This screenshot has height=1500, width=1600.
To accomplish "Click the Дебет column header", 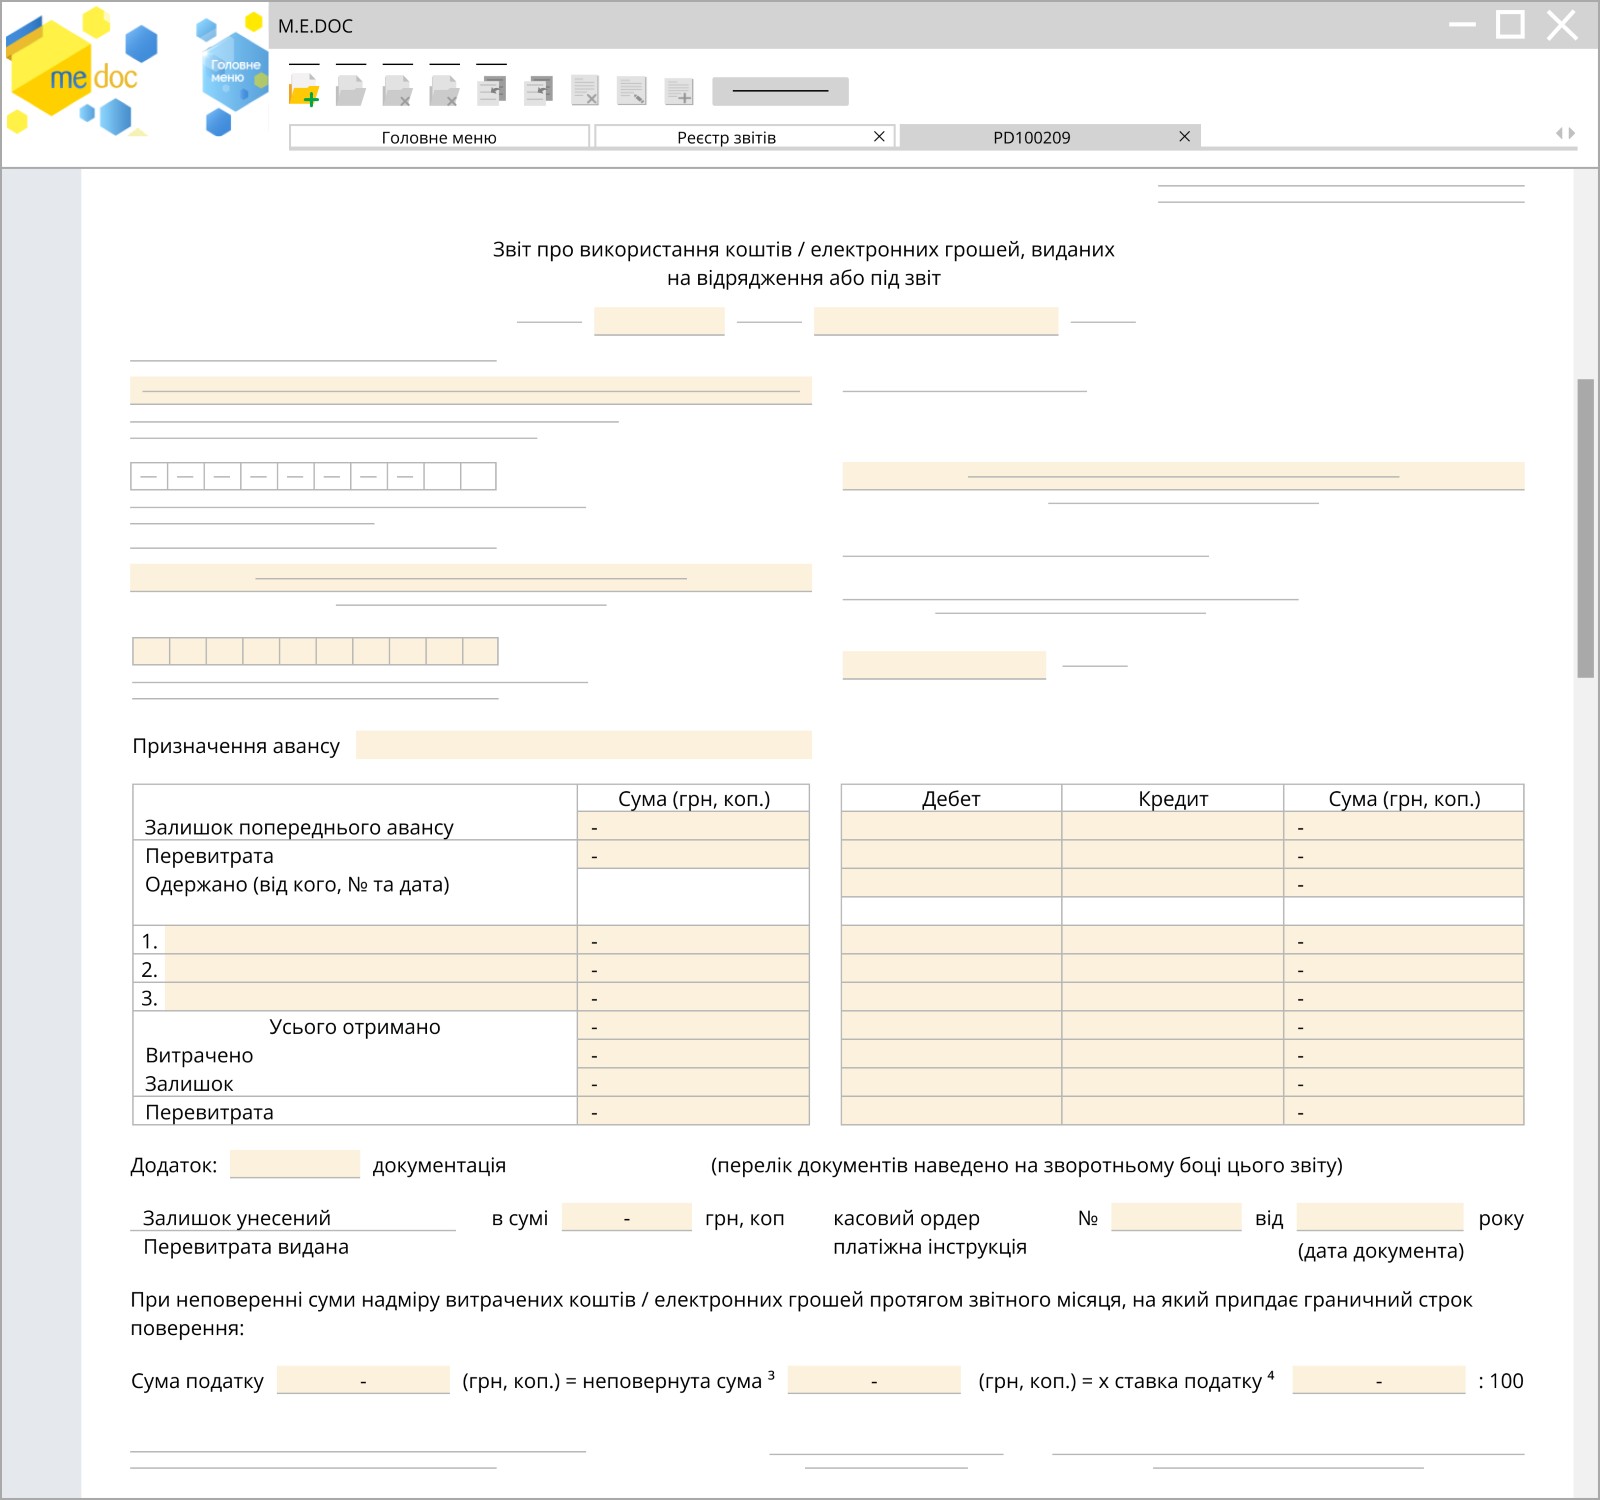I will pos(951,798).
